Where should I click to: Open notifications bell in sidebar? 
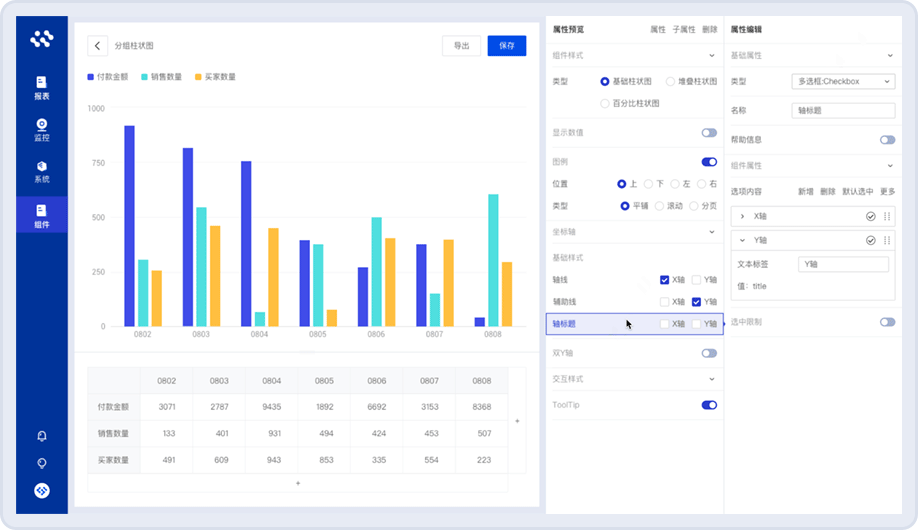pyautogui.click(x=42, y=436)
